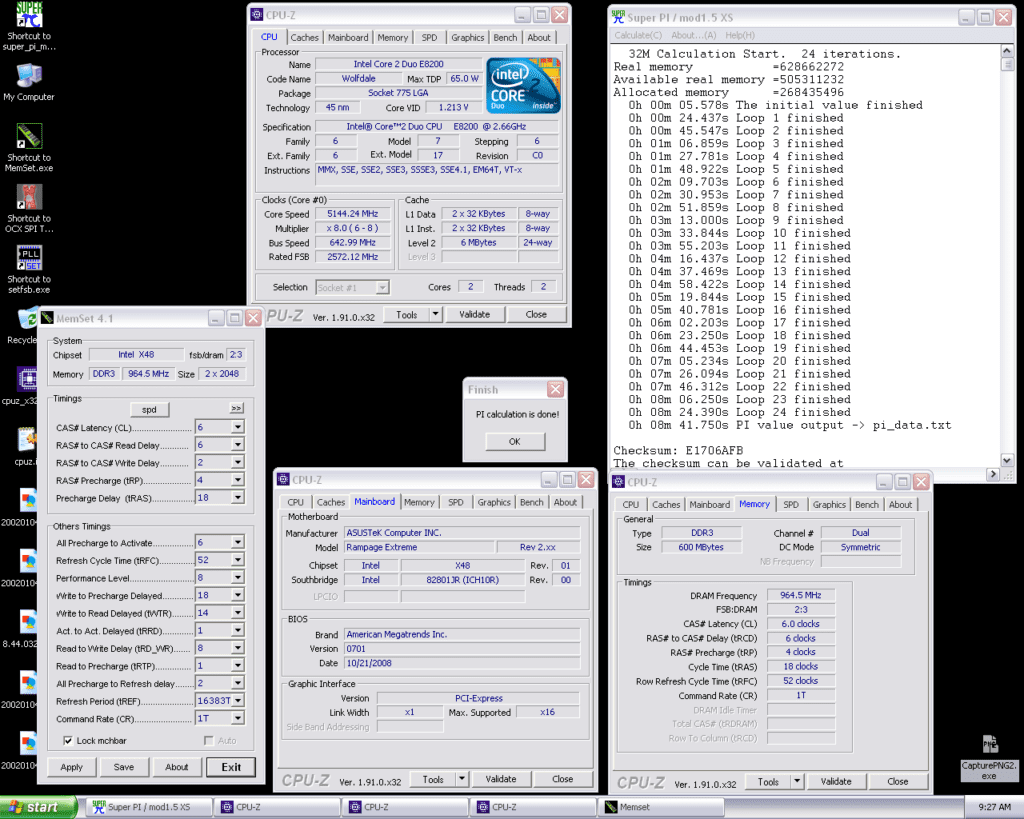The image size is (1024, 819).
Task: Open the Super PI shortcut desktop icon
Action: pos(29,14)
